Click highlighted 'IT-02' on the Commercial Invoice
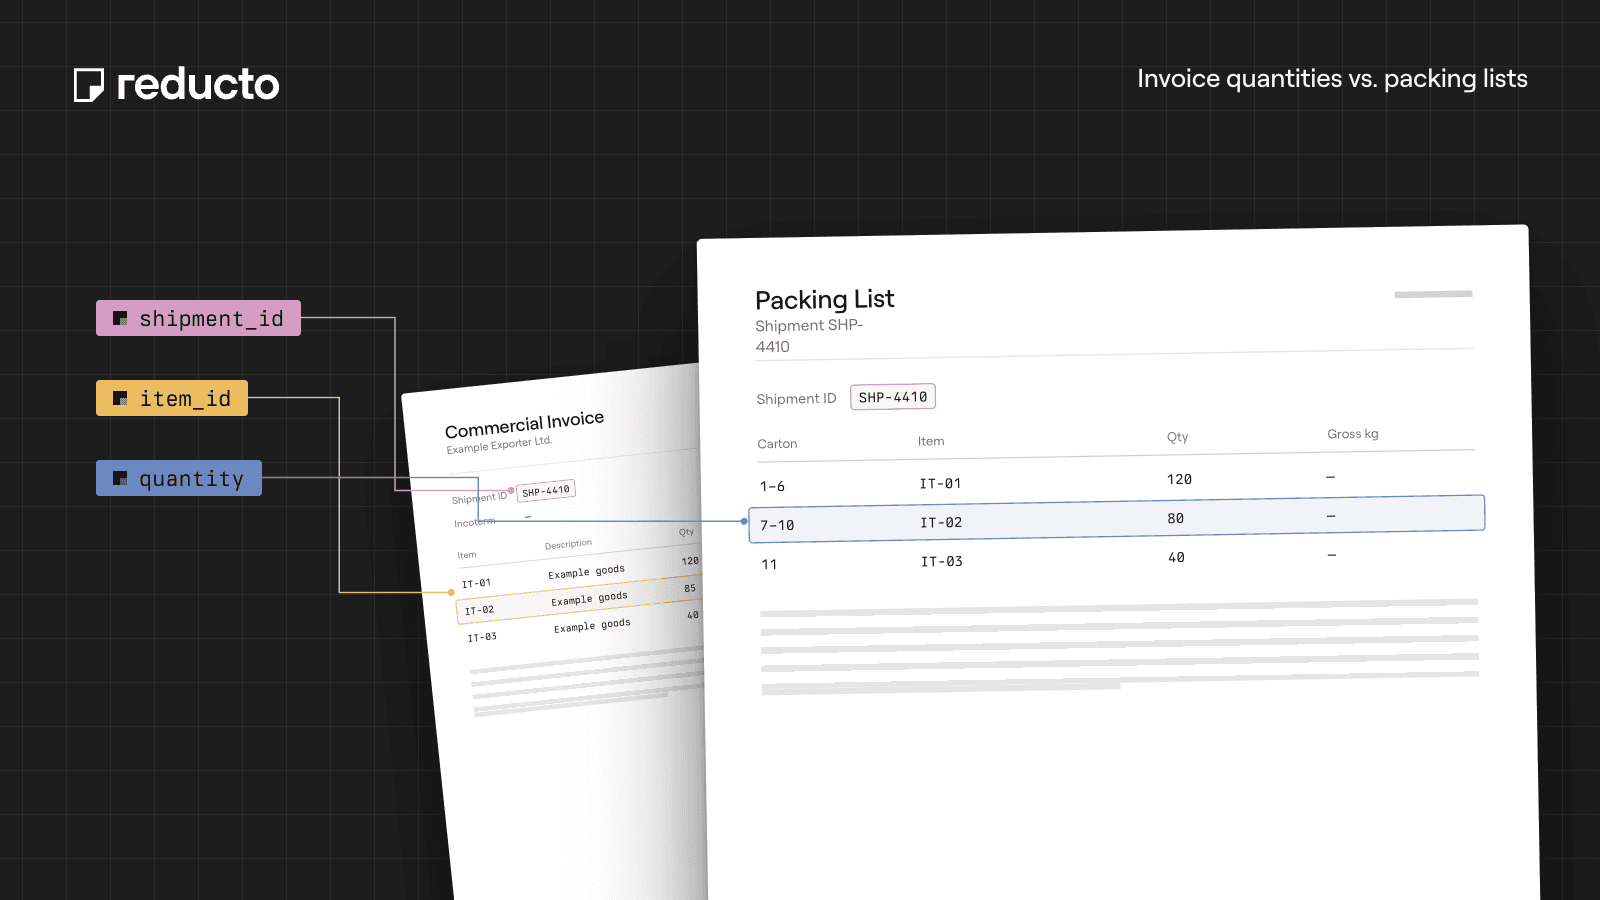 [479, 610]
